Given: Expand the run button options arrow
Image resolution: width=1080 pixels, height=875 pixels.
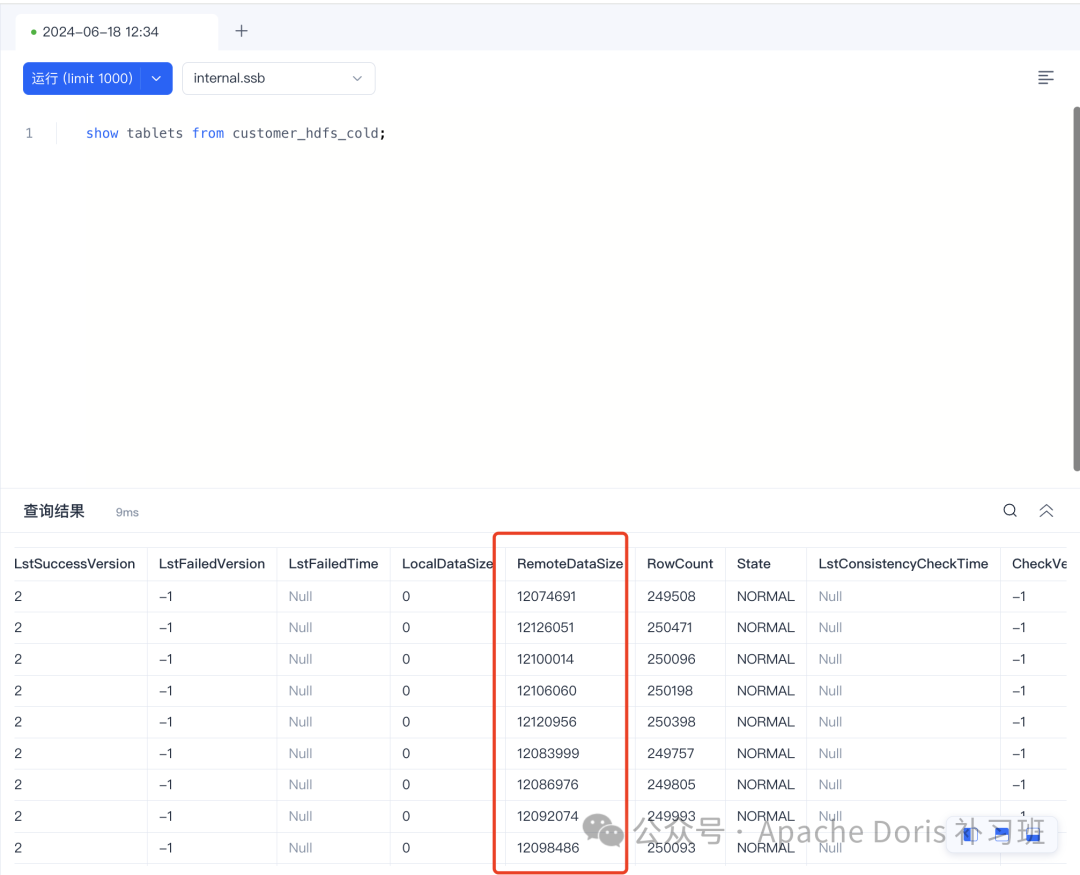Looking at the screenshot, I should 156,79.
